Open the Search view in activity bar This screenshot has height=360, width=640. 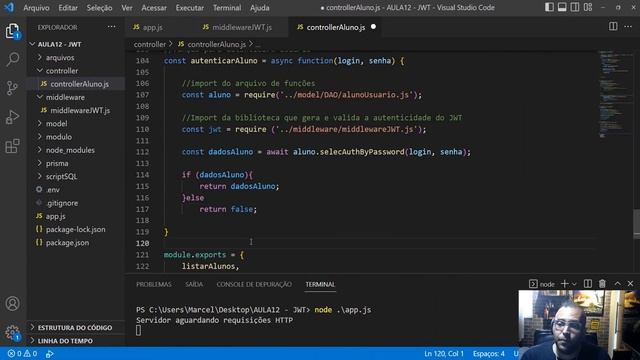click(12, 60)
